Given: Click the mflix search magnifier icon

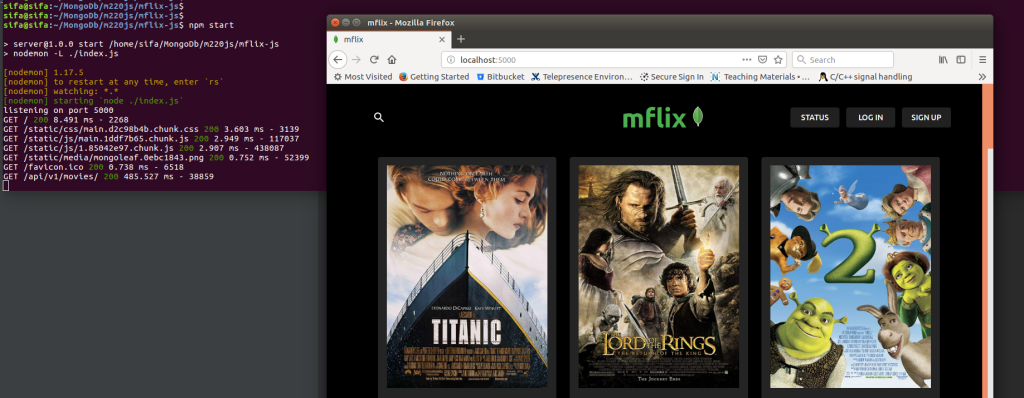Looking at the screenshot, I should 379,118.
